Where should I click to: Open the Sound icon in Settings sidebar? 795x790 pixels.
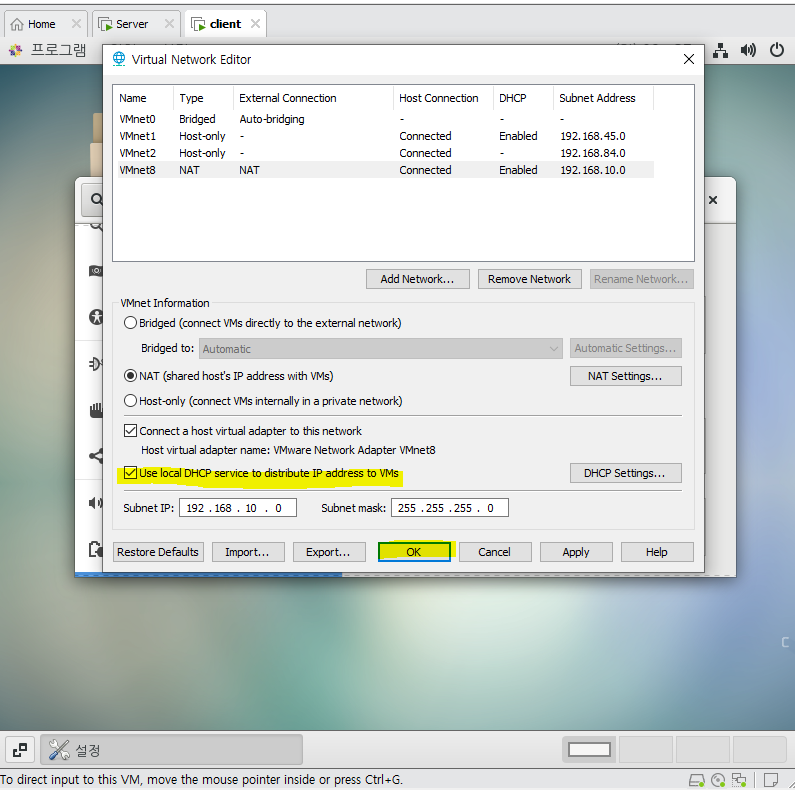point(95,502)
